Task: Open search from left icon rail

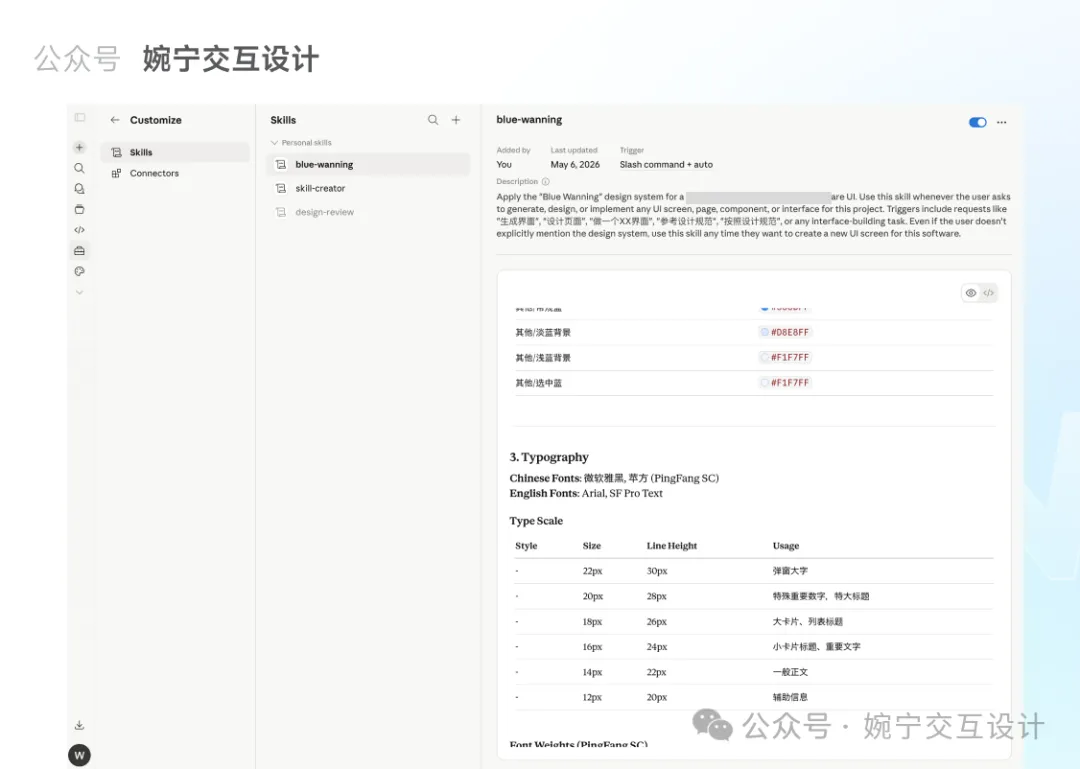Action: pyautogui.click(x=79, y=168)
